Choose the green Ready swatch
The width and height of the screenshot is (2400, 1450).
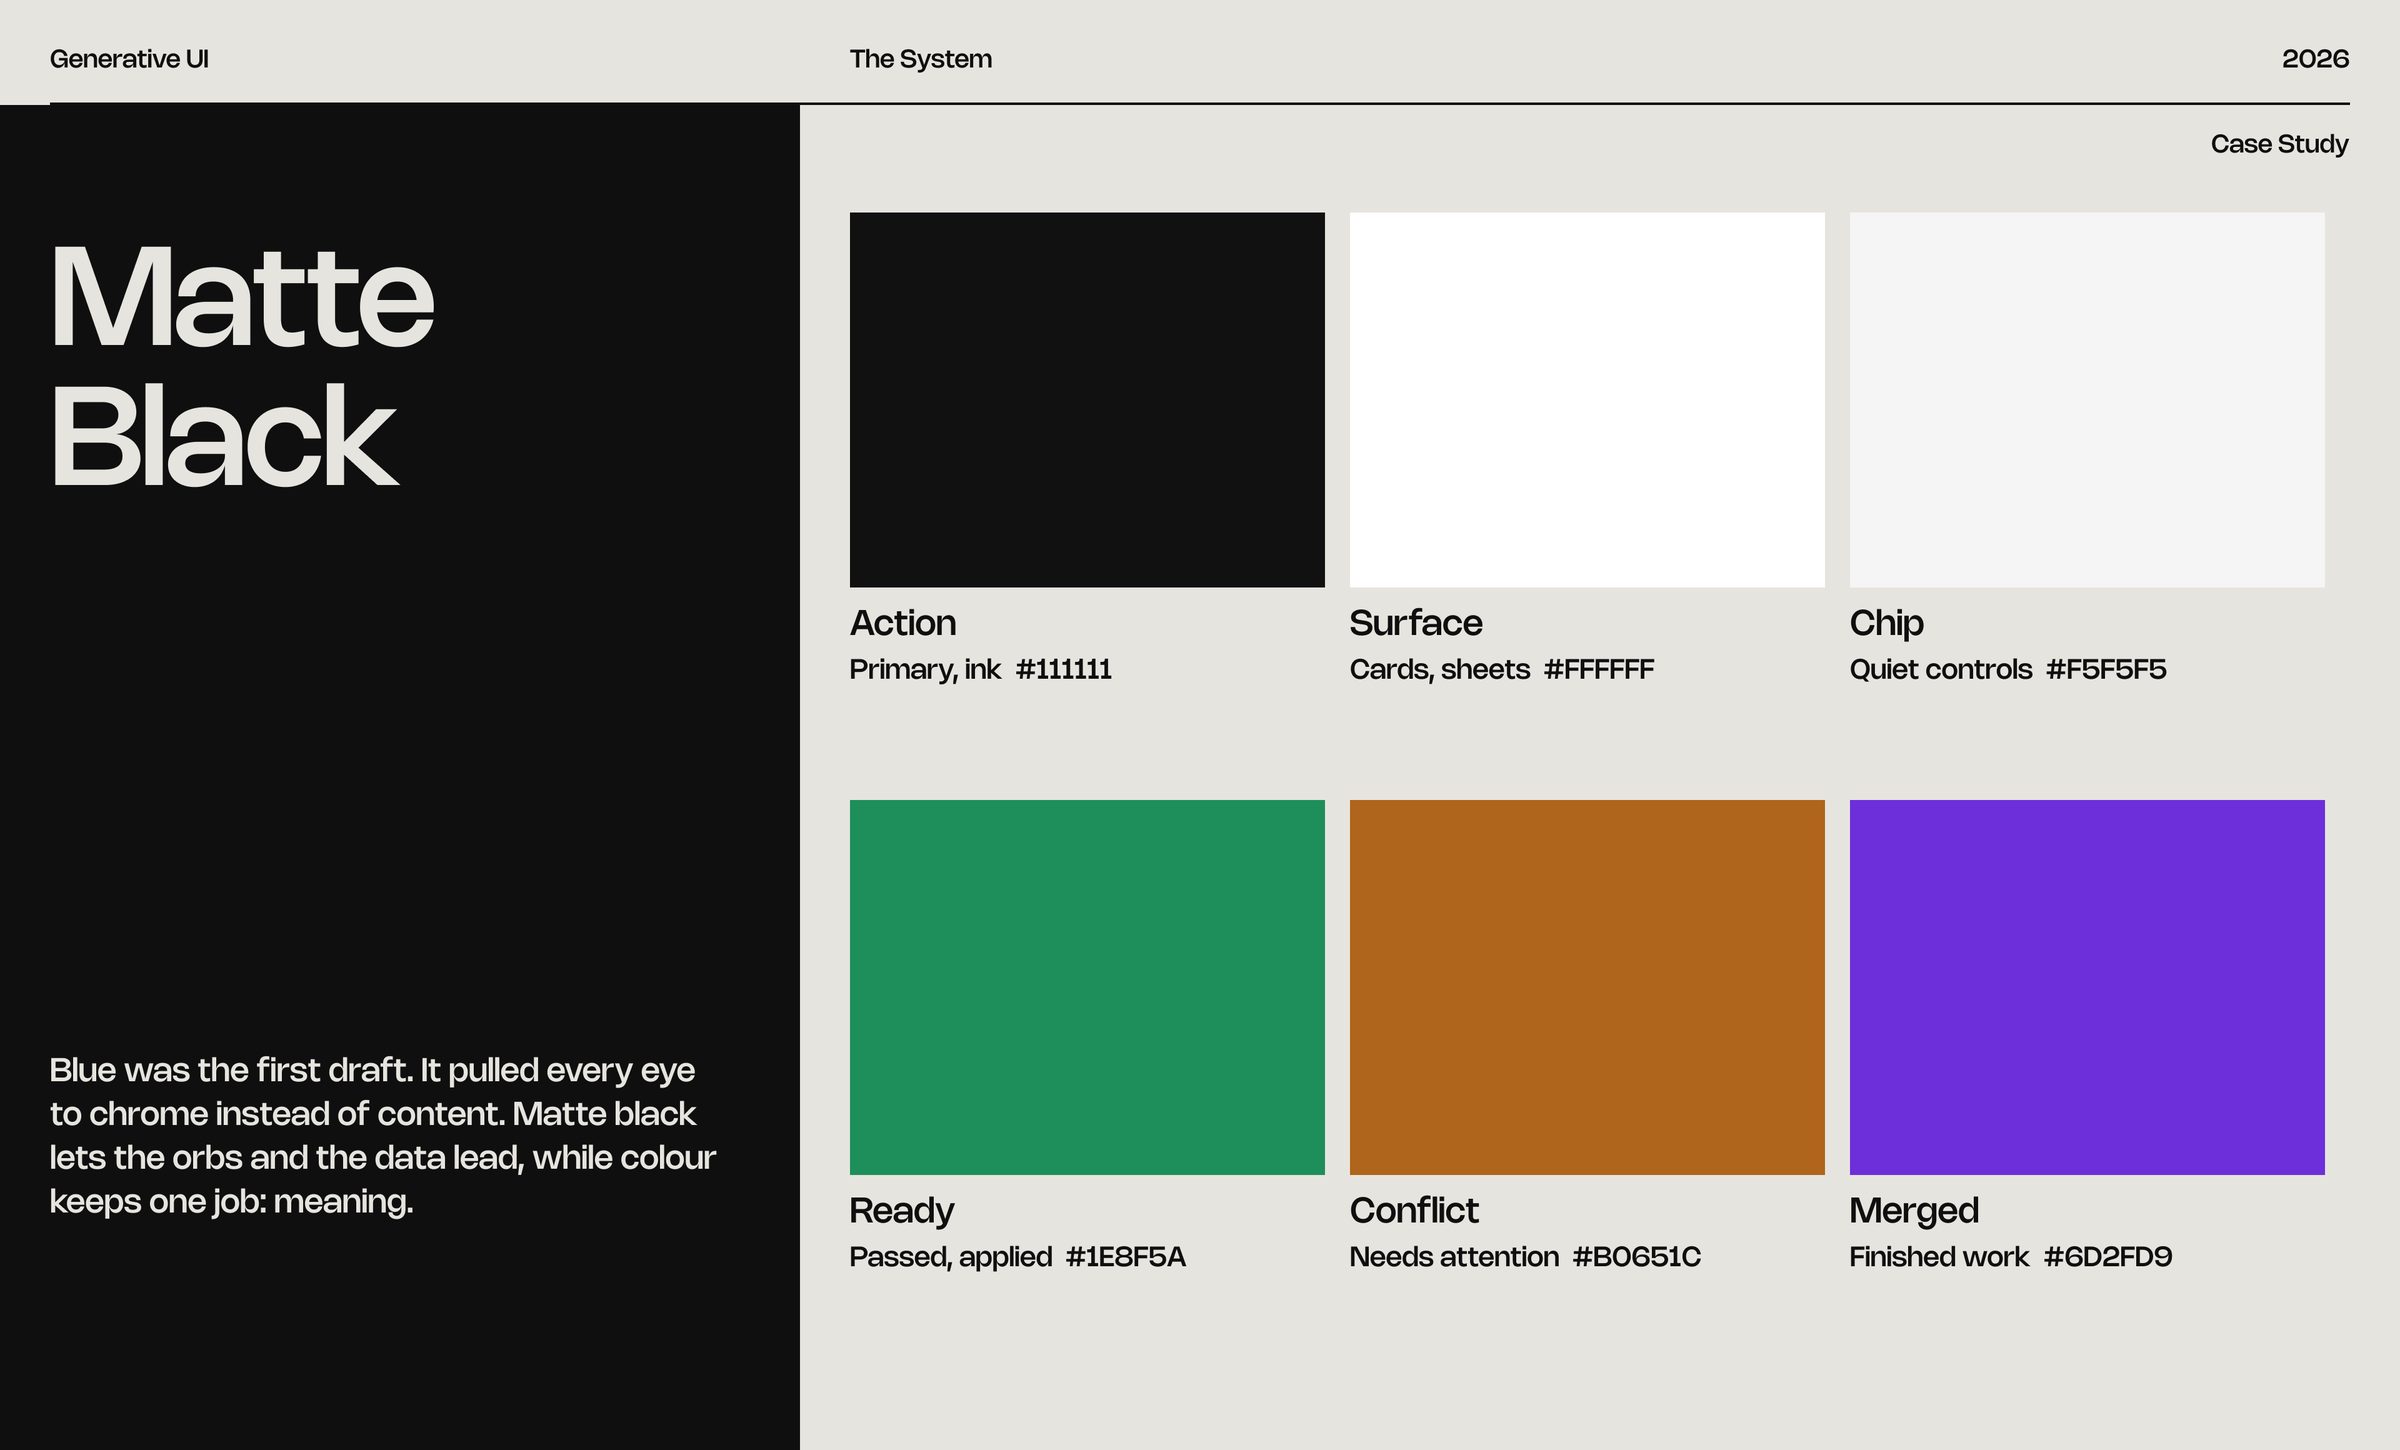tap(1087, 987)
